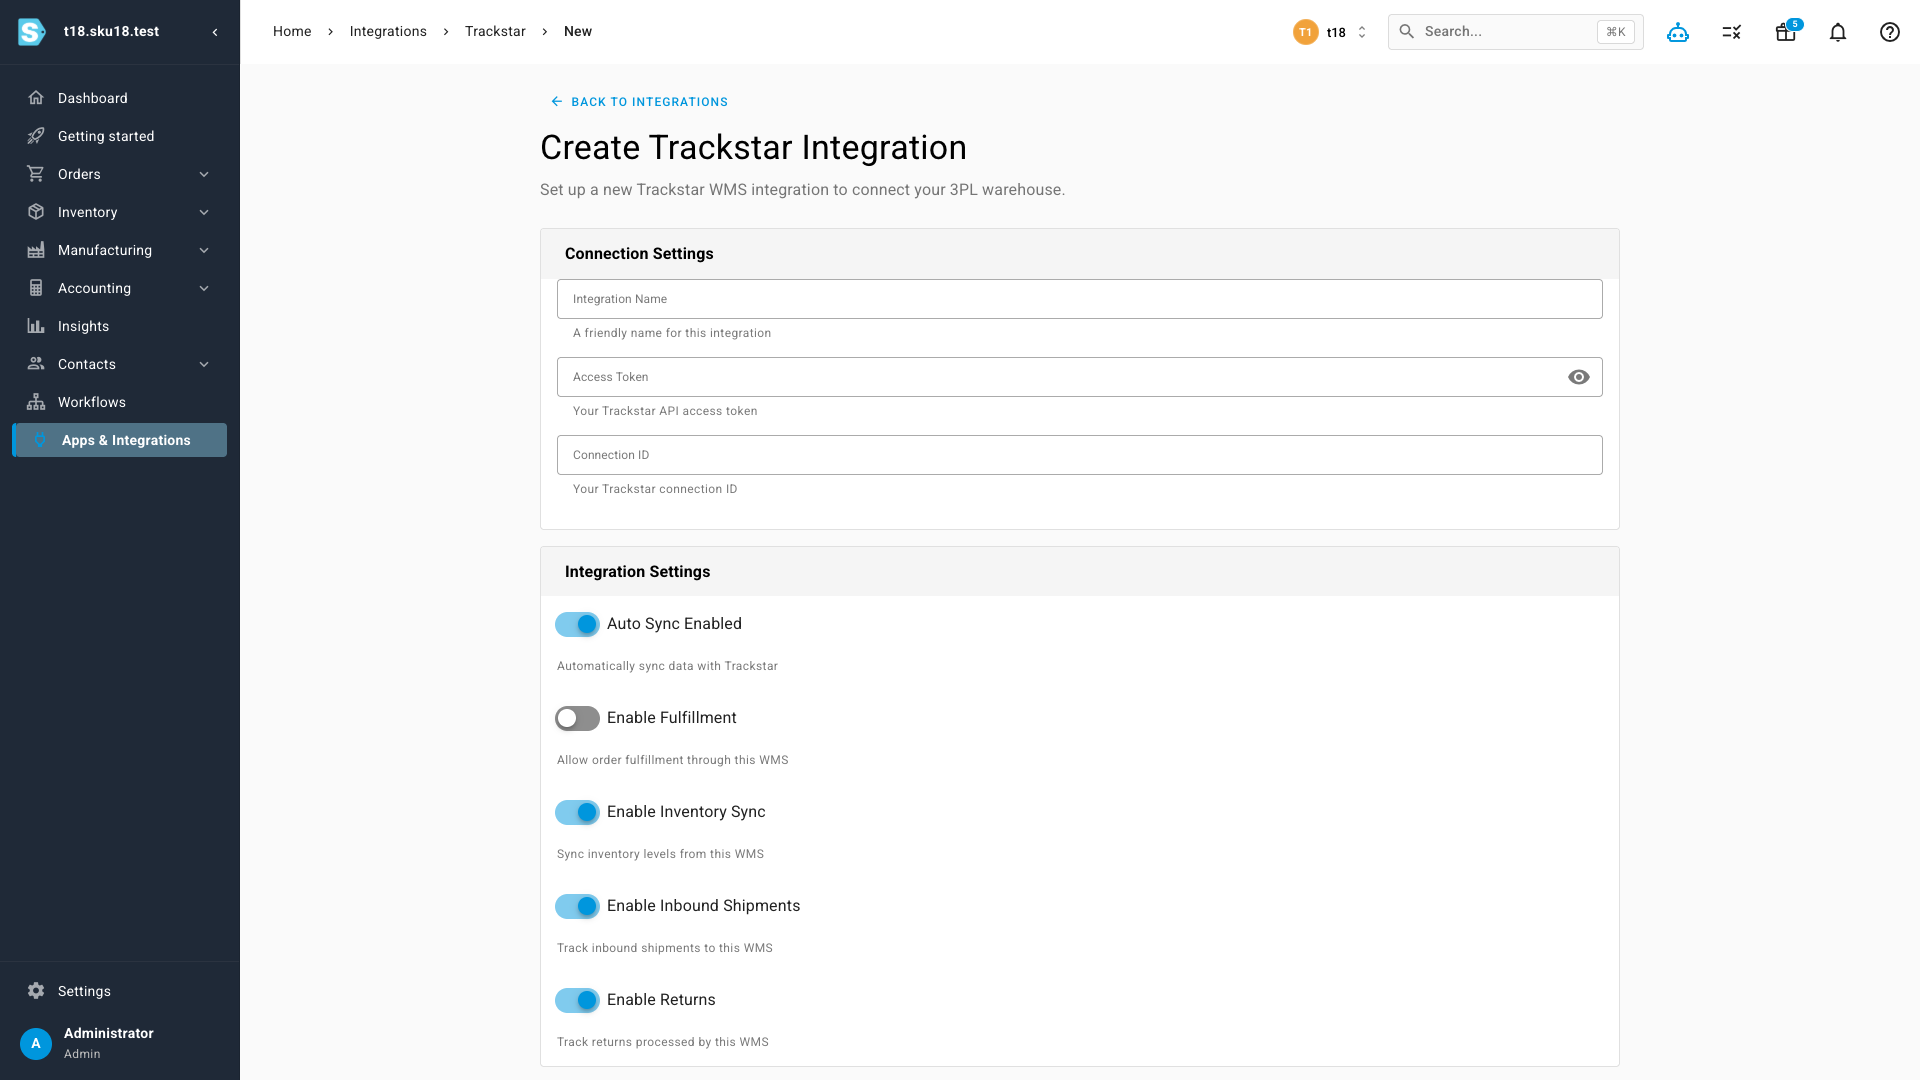Focus the top Search box
This screenshot has height=1080, width=1920.
pyautogui.click(x=1516, y=32)
